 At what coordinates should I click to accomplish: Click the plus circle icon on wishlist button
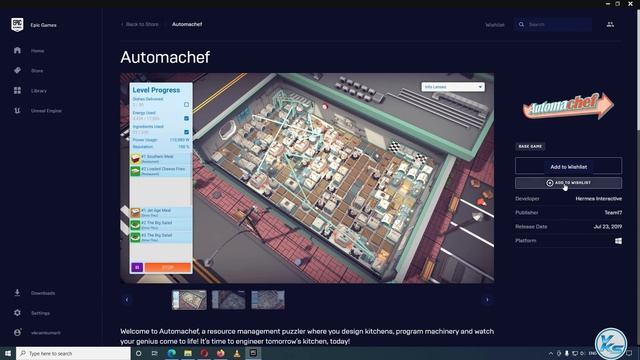tap(550, 183)
